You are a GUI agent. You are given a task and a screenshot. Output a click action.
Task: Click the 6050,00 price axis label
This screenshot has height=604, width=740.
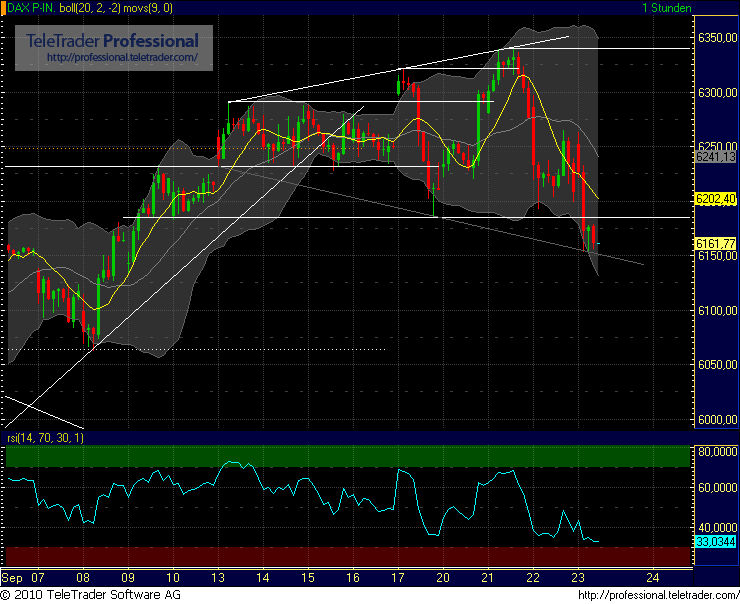point(717,365)
